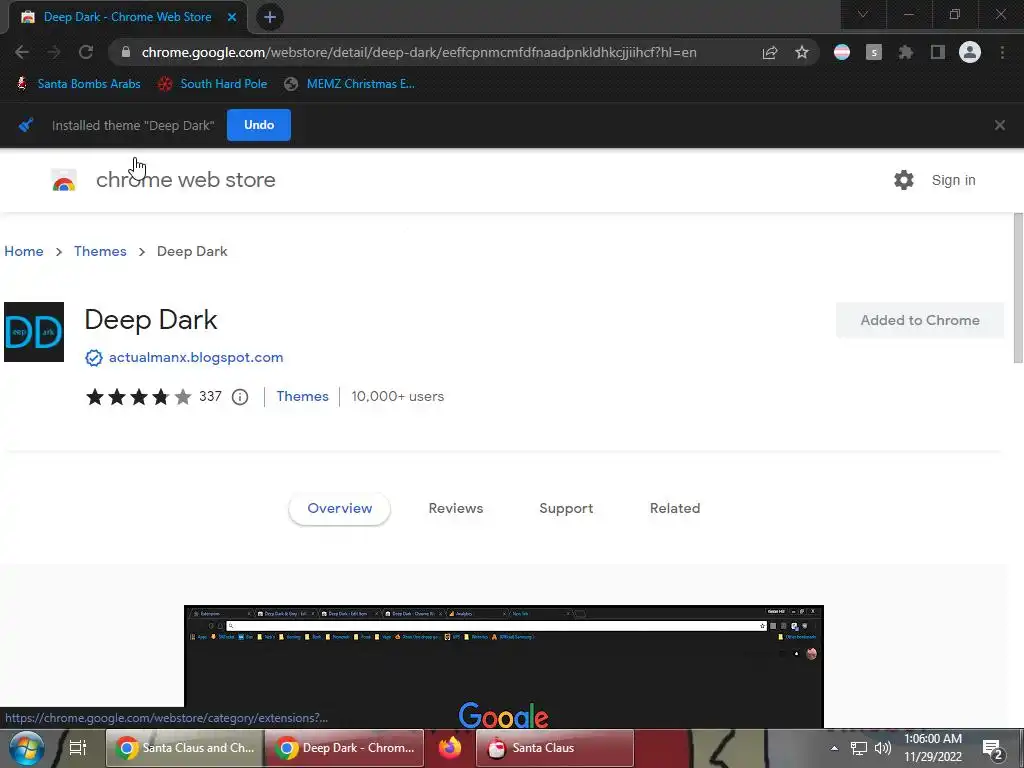Click Added to Chrome button
1024x768 pixels.
click(x=920, y=320)
